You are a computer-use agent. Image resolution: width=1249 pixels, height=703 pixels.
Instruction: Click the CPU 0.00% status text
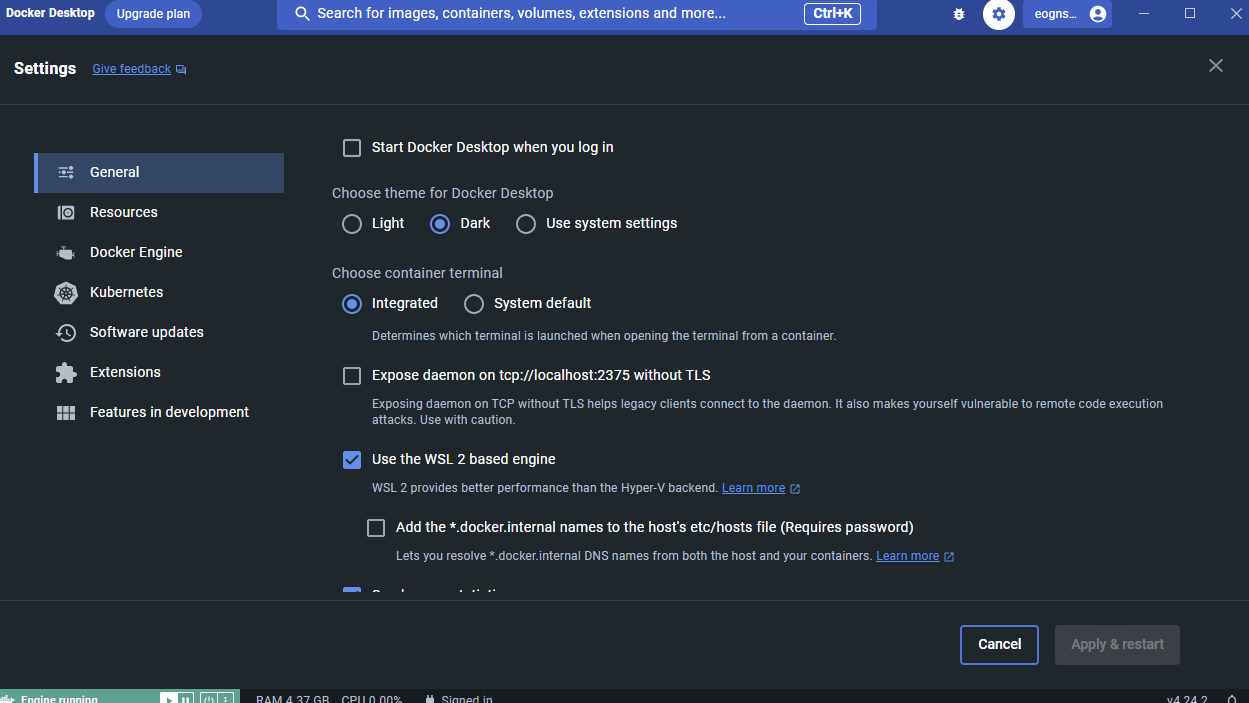[371, 699]
